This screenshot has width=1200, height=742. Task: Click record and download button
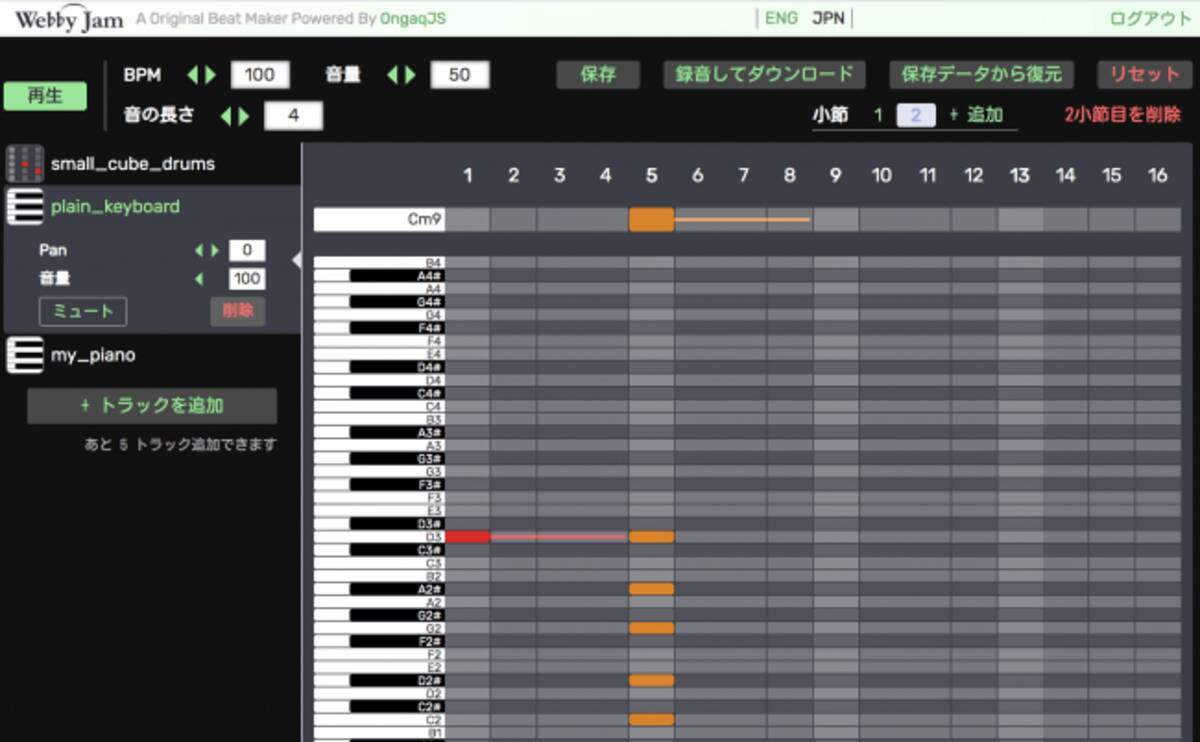(x=764, y=75)
